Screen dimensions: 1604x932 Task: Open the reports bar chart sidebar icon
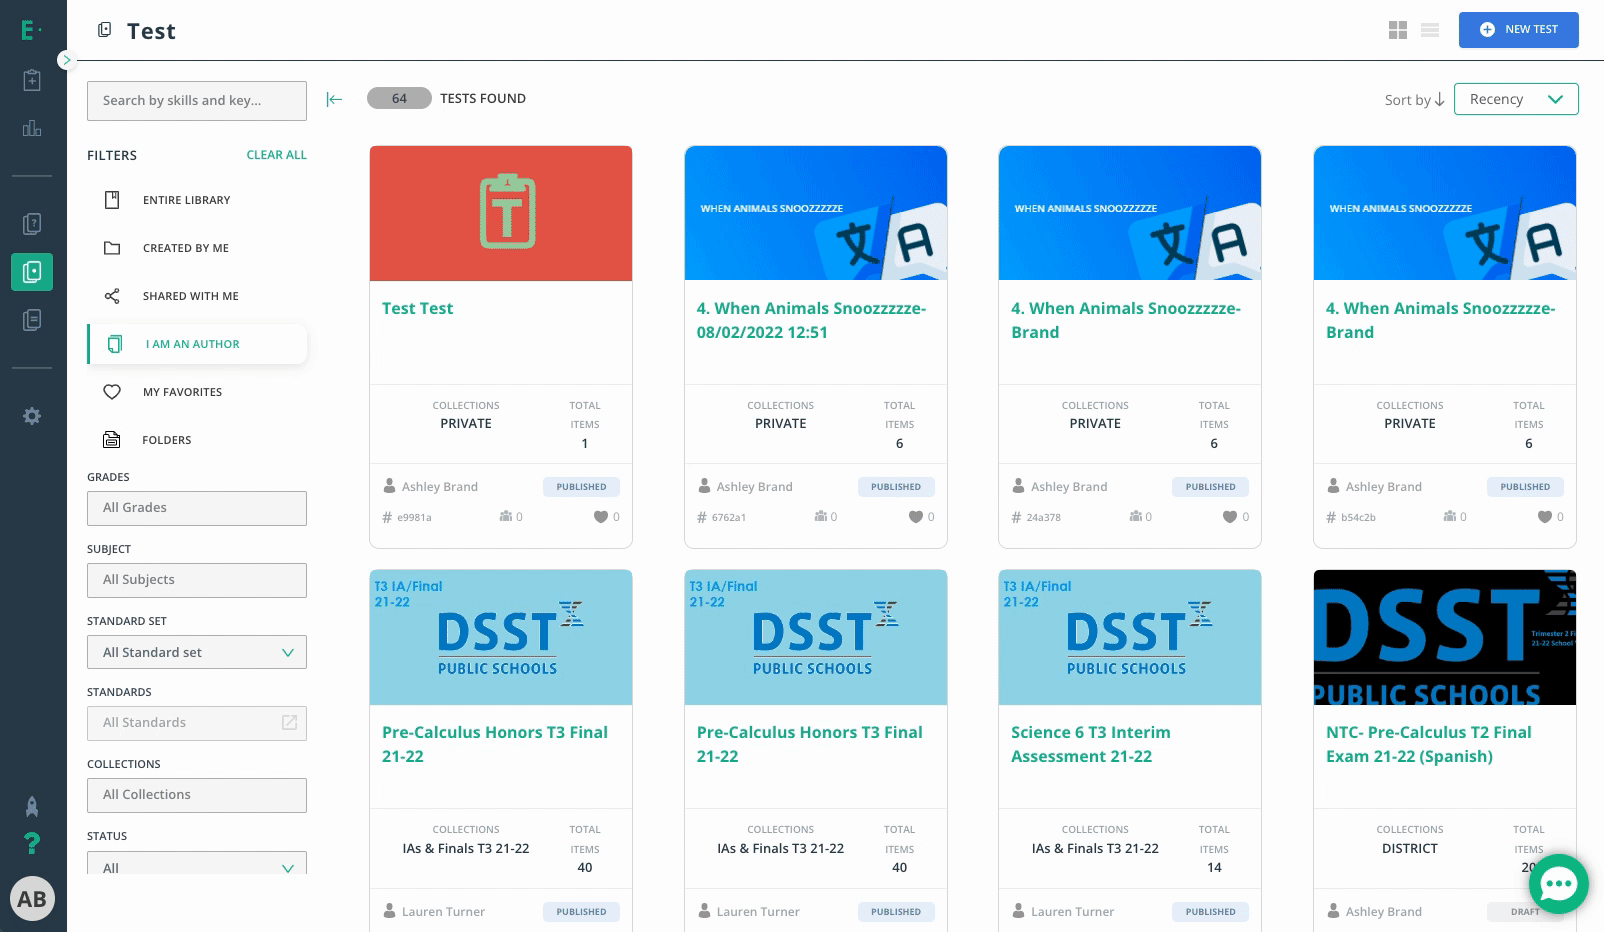click(32, 128)
